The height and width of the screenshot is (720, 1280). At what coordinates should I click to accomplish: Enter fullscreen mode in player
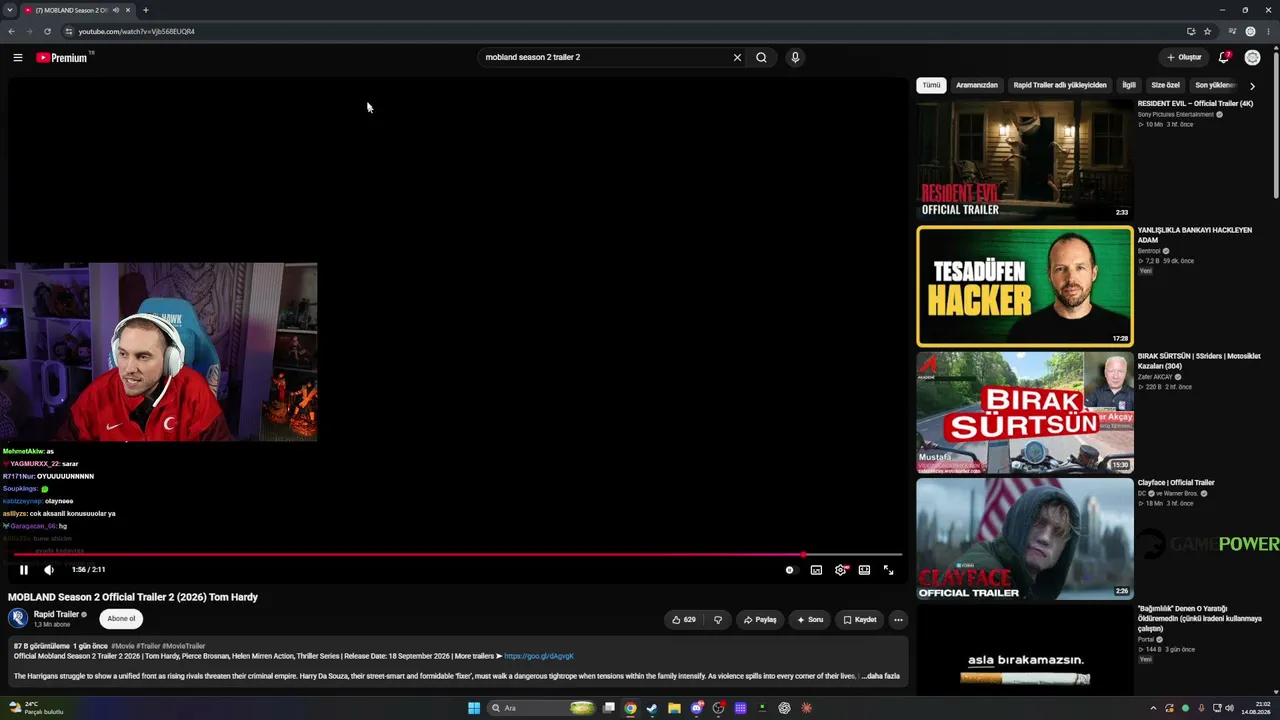888,570
